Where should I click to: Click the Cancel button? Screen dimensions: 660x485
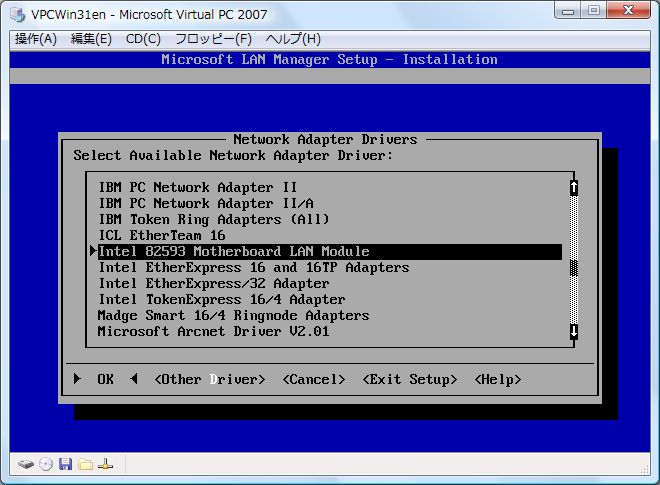click(x=314, y=379)
